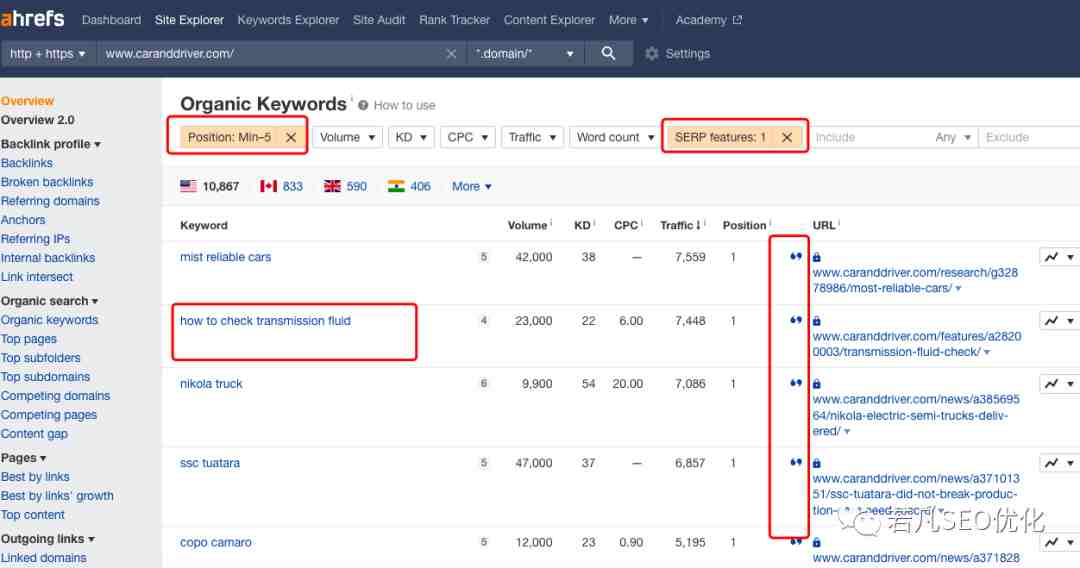The image size is (1080, 568).
Task: Open Settings next to the gear icon
Action: 677,53
